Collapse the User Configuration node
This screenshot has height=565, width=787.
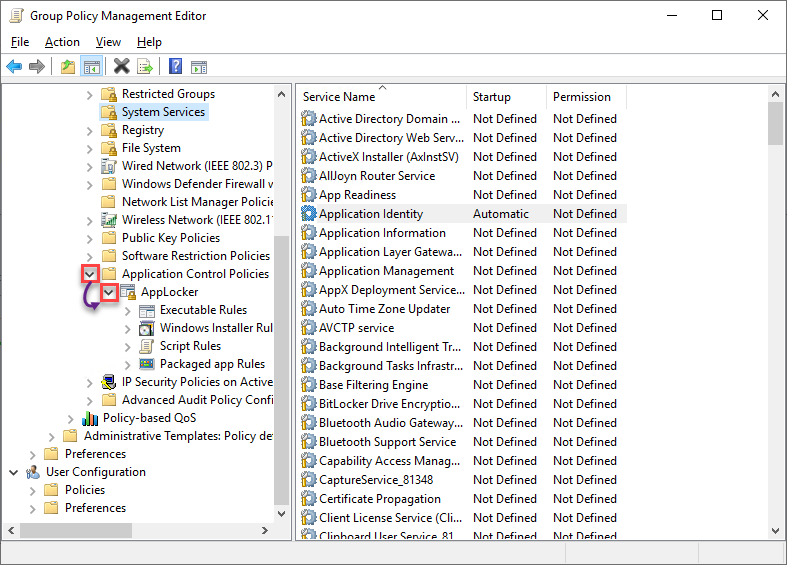point(14,472)
